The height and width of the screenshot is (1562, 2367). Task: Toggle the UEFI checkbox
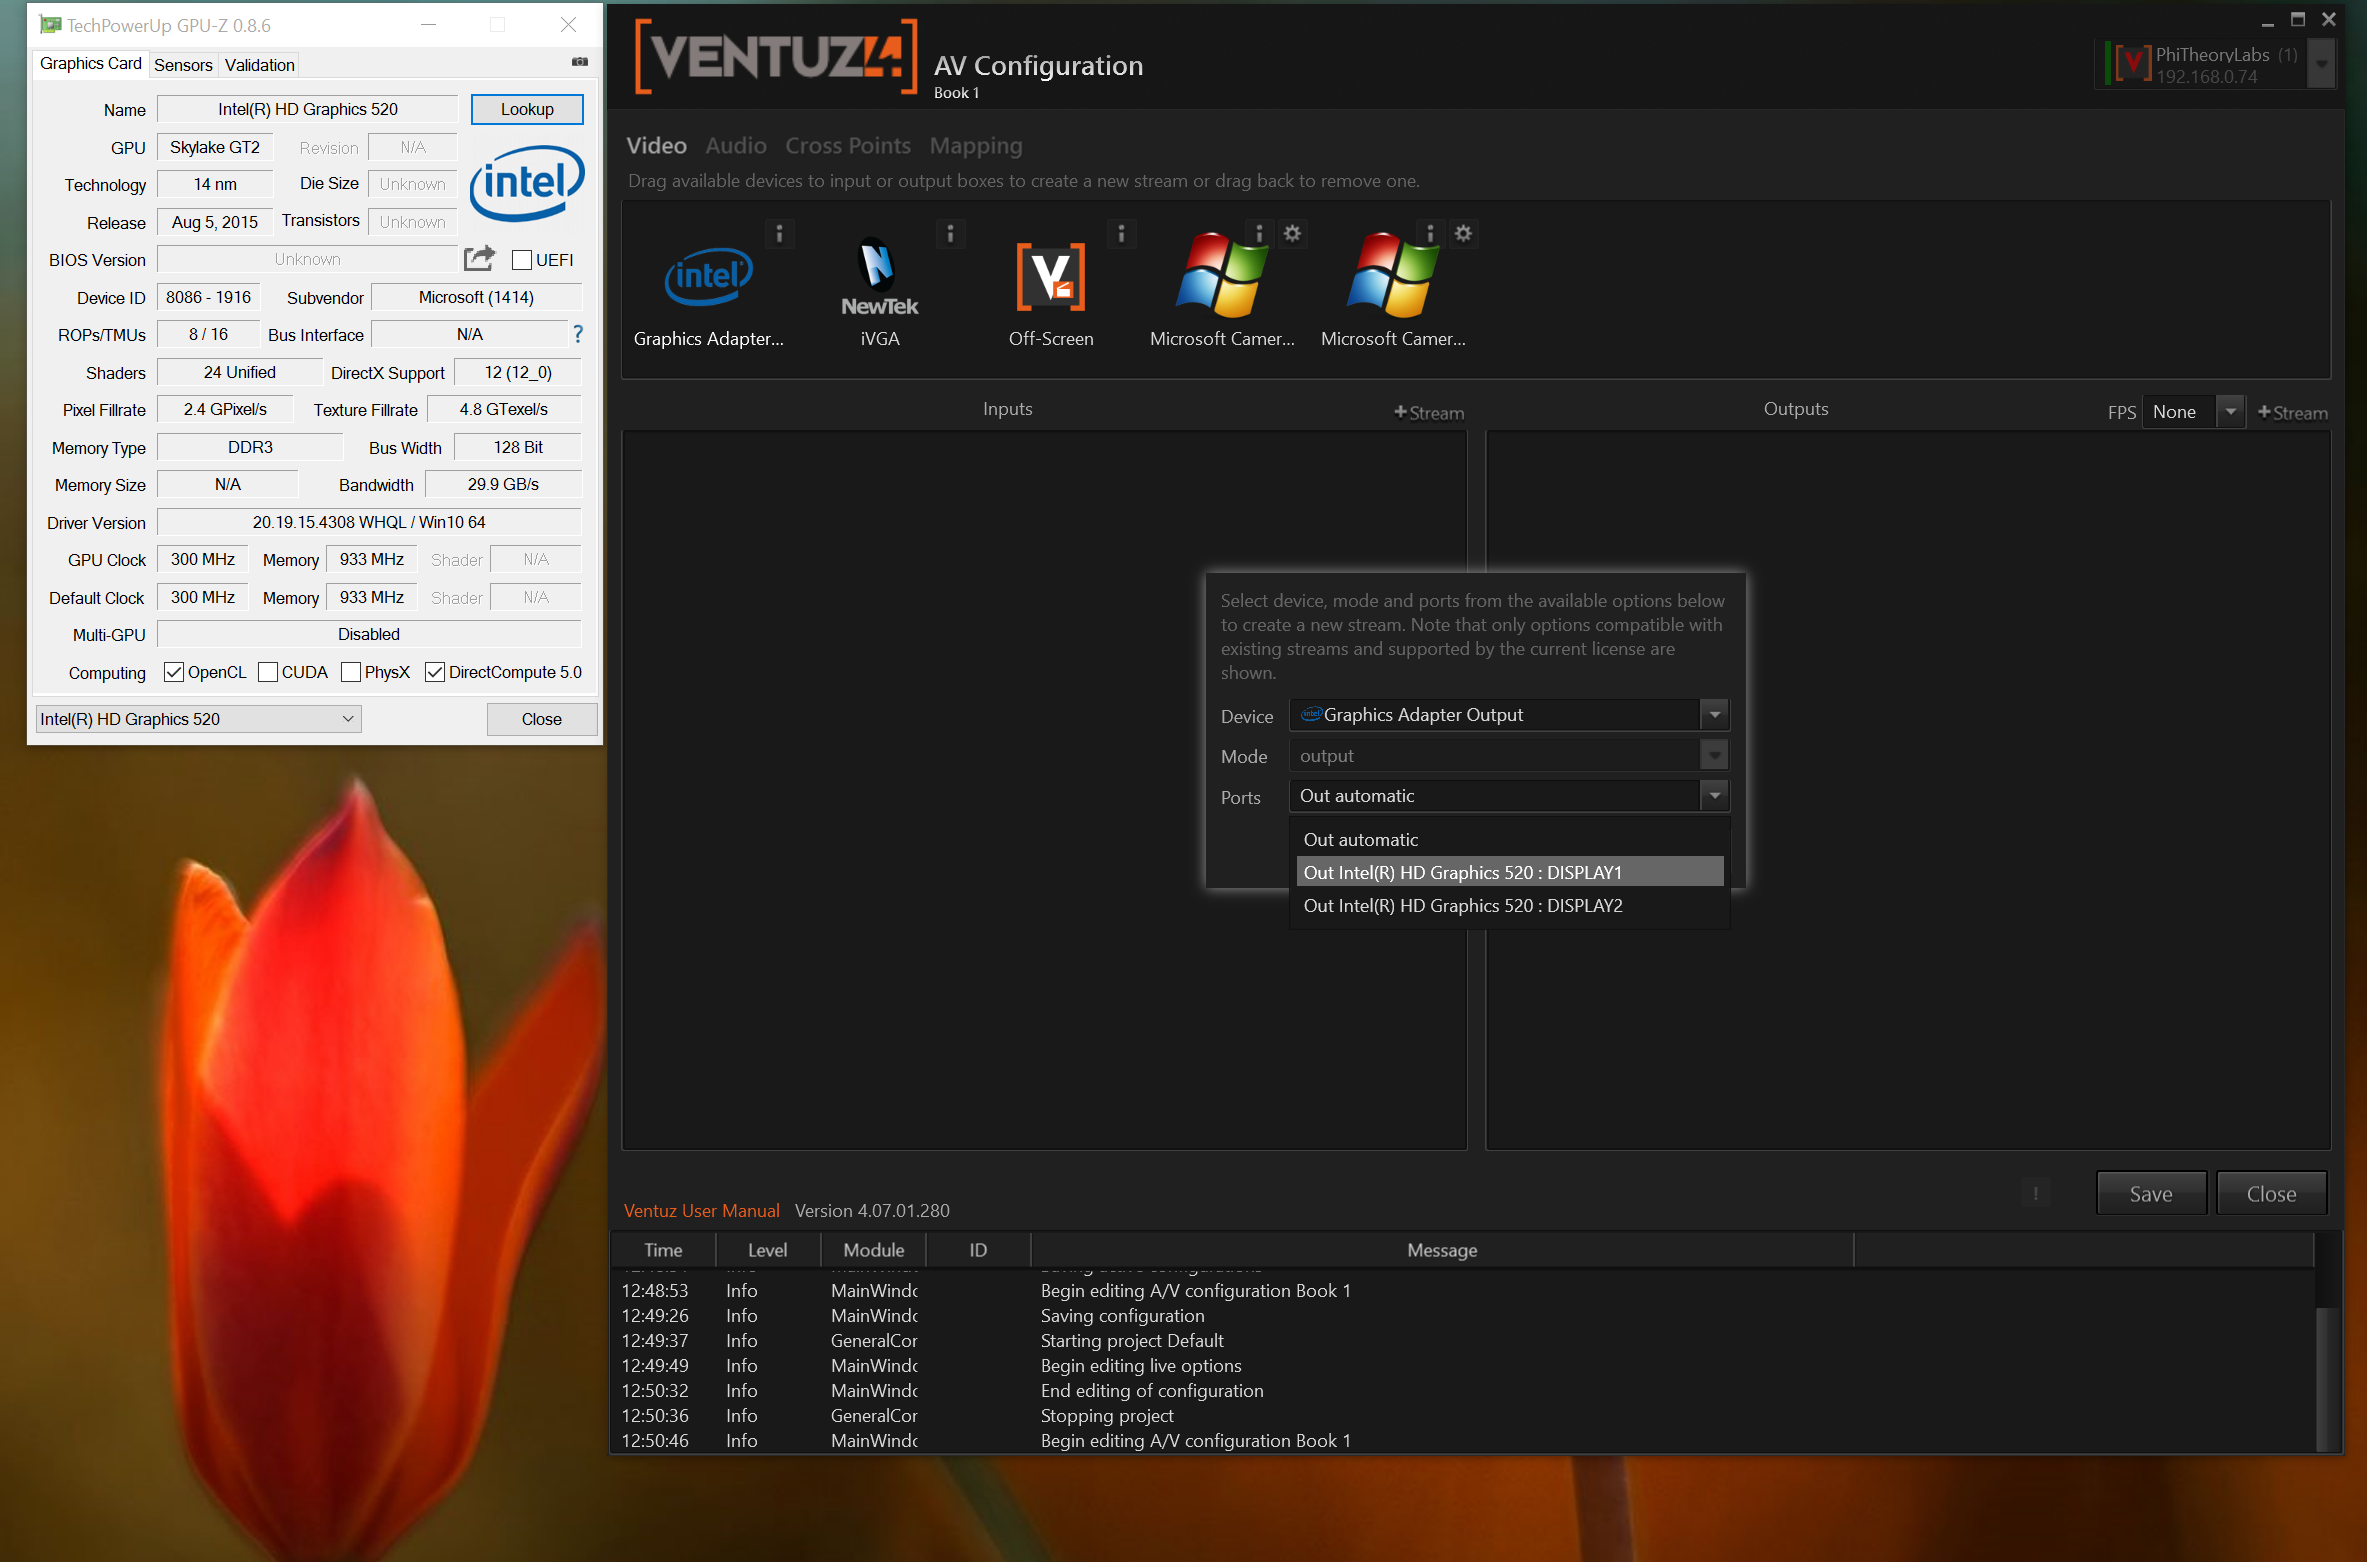tap(522, 260)
